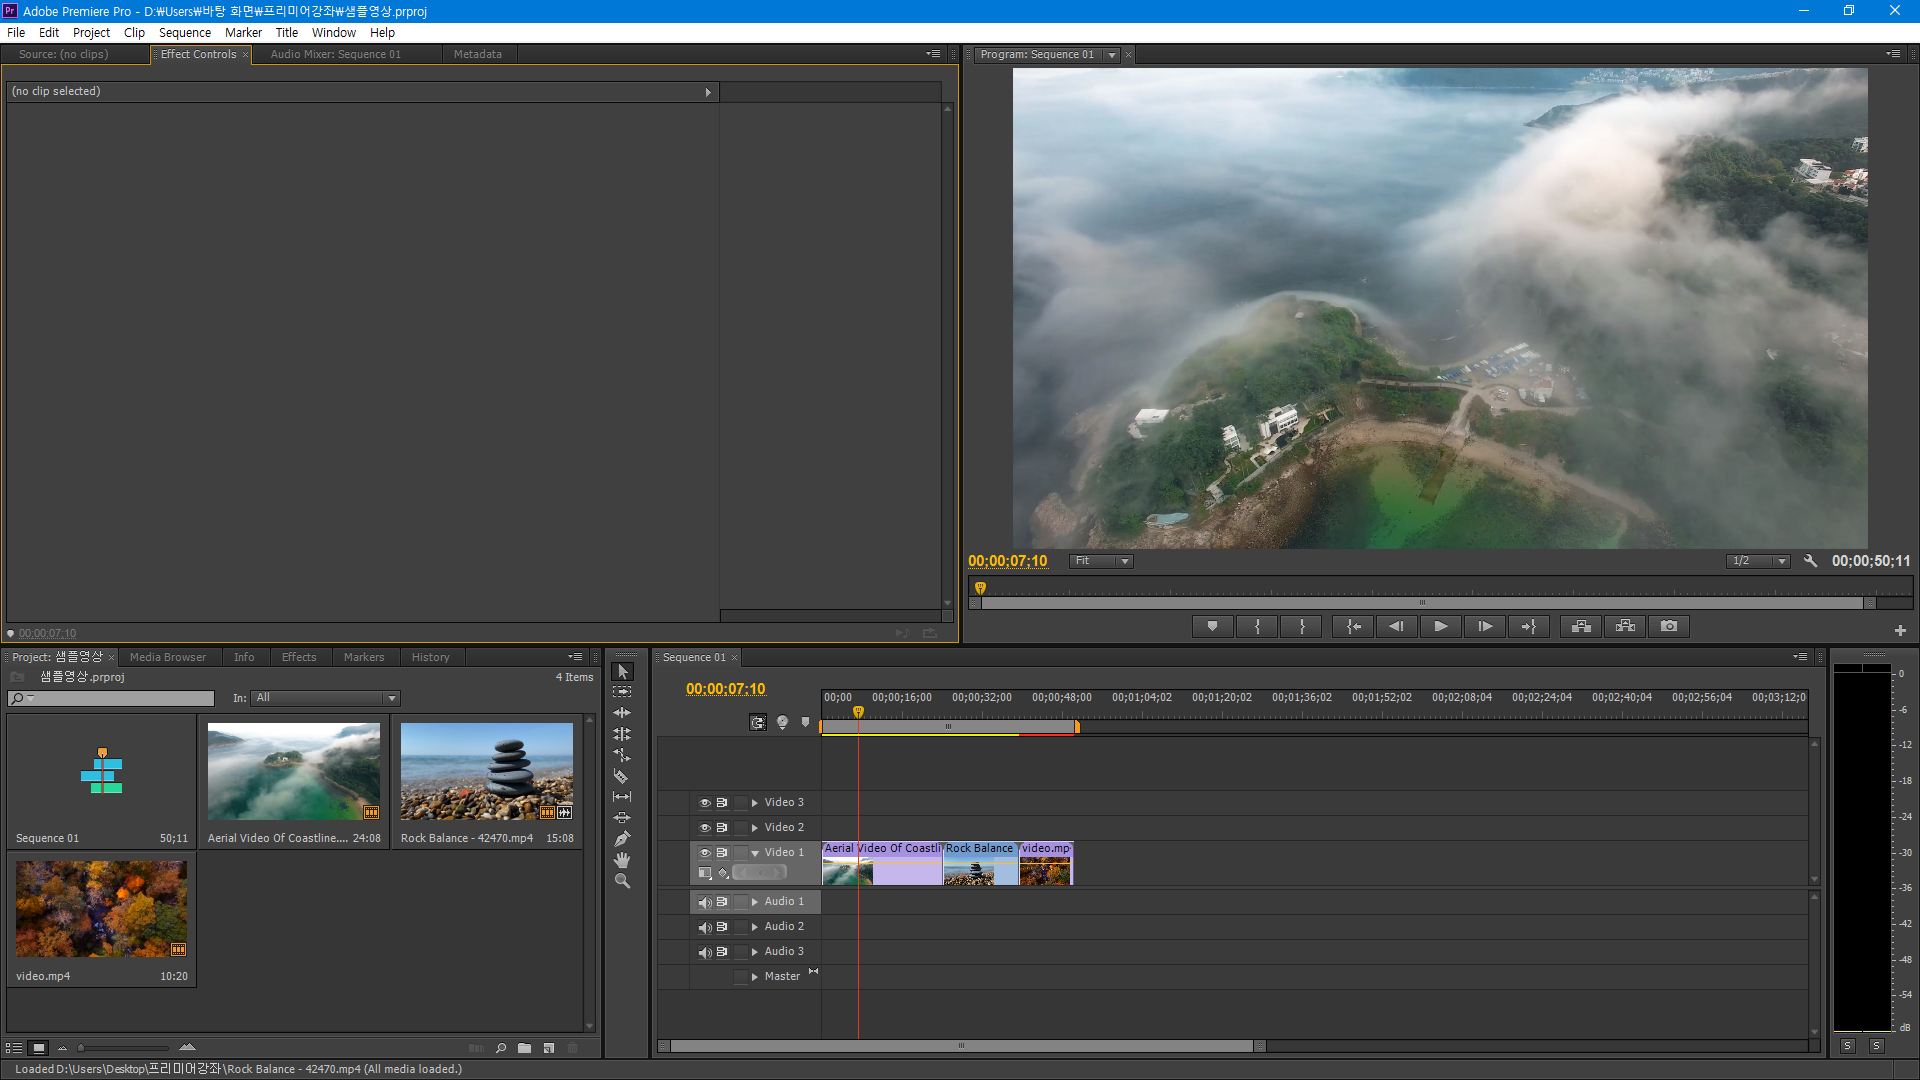Open the 1/2 playback resolution dropdown

(1758, 561)
